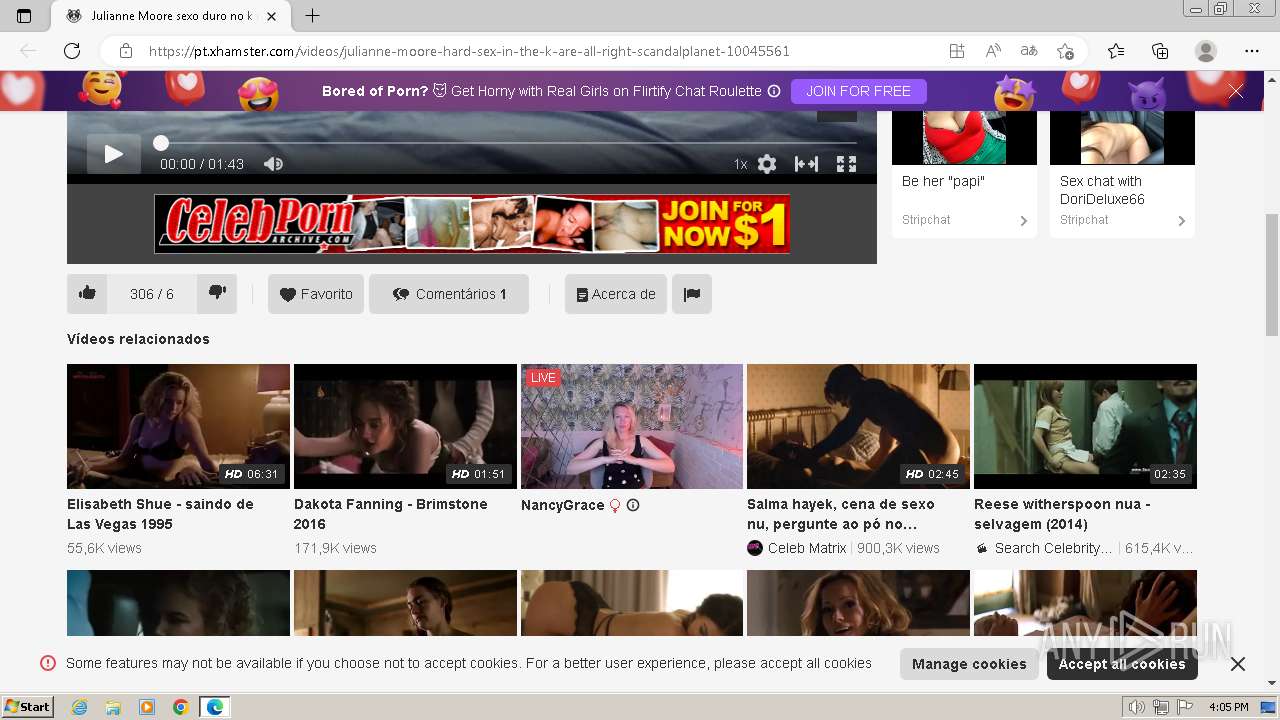1280x720 pixels.
Task: Open the Elisabeth Shue video thumbnail
Action: (178, 426)
